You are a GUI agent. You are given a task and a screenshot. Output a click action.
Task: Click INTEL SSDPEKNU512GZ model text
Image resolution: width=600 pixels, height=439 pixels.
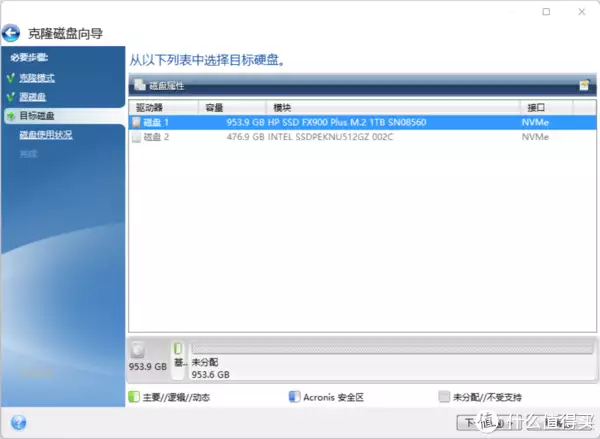click(330, 137)
